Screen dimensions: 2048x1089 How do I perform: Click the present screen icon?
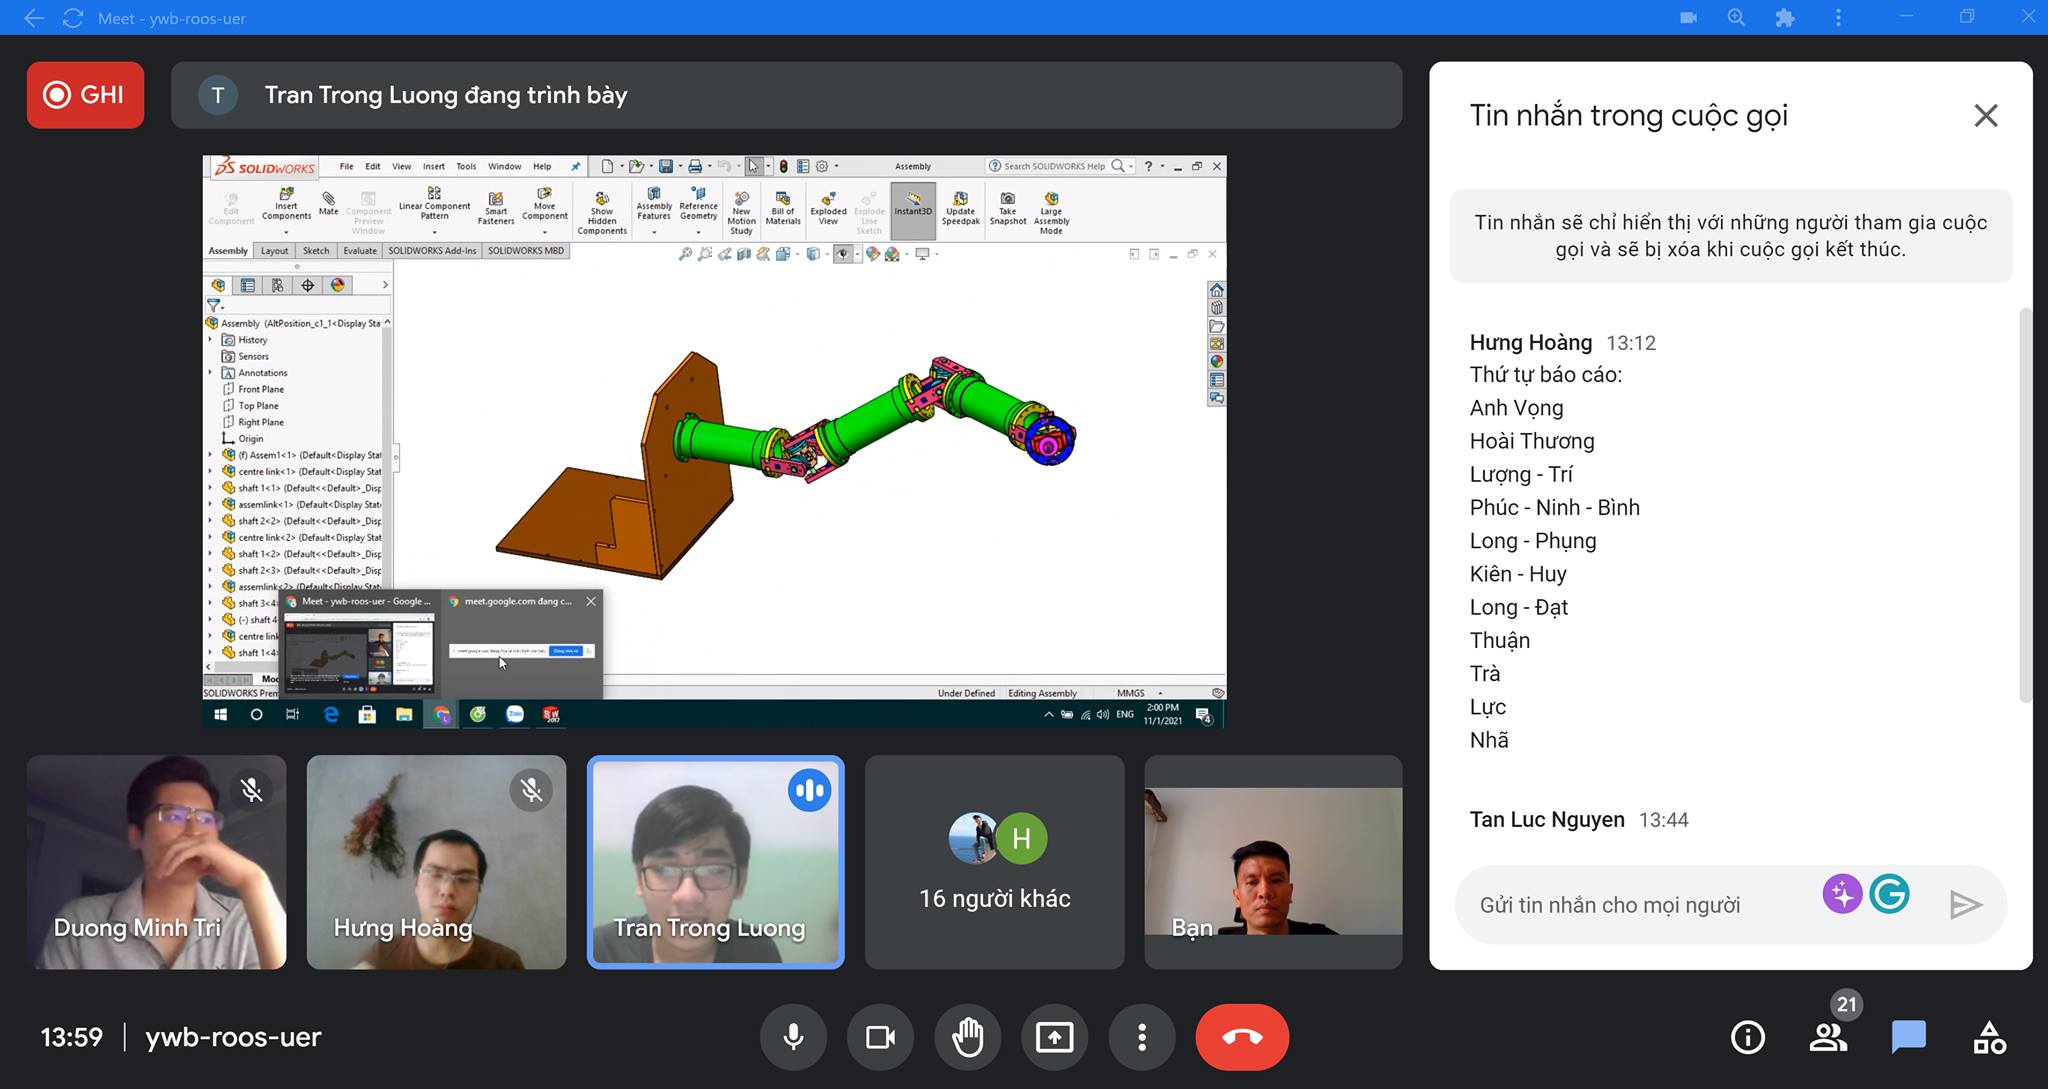tap(1054, 1037)
